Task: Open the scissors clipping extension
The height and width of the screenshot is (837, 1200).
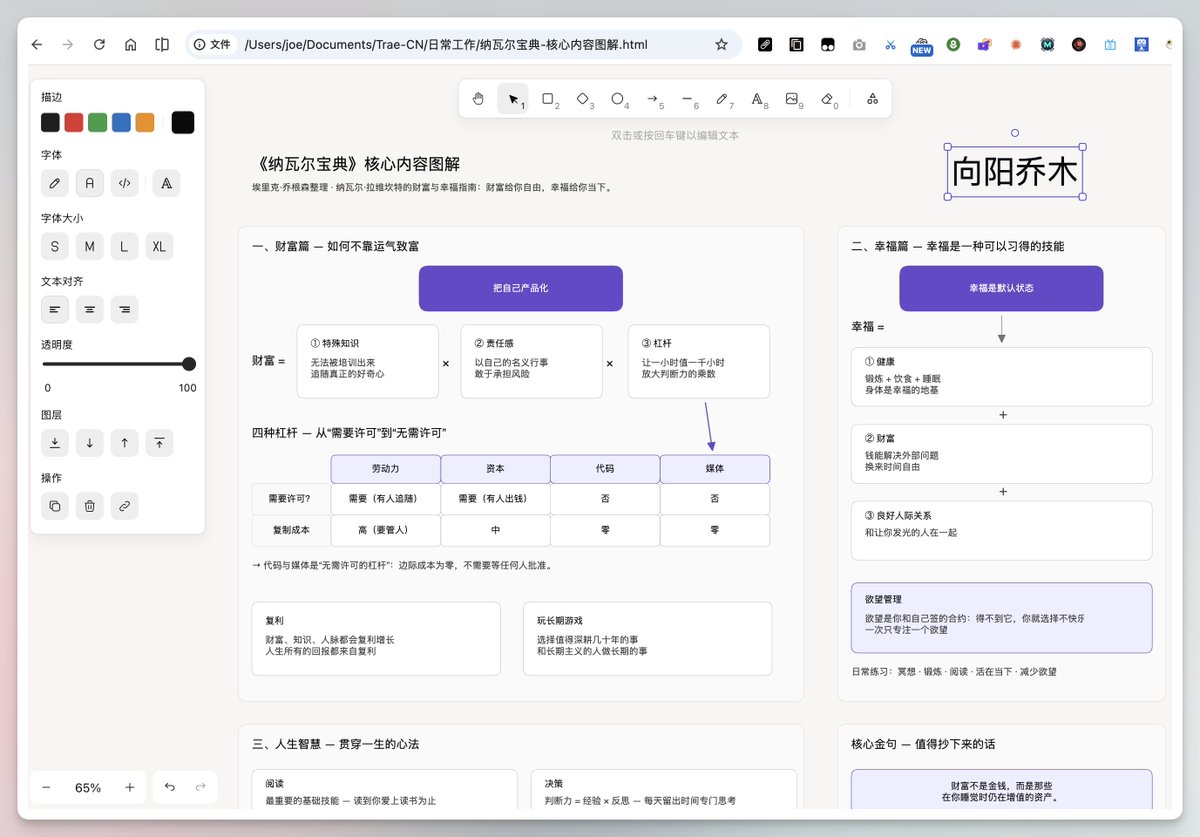Action: [890, 45]
